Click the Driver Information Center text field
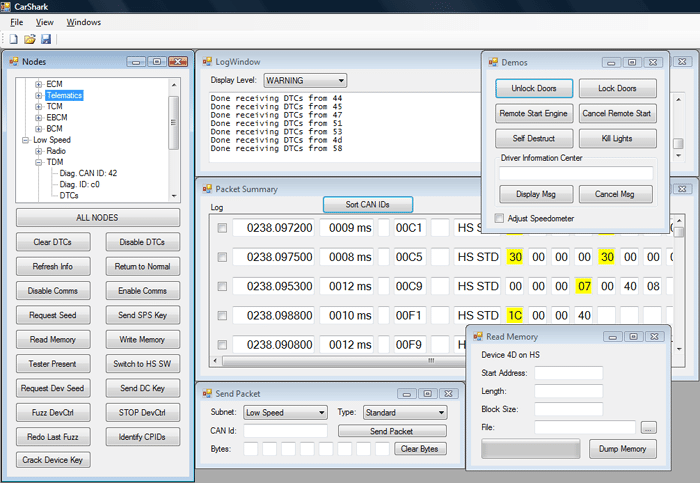Screen dimensions: 700x483 576,173
